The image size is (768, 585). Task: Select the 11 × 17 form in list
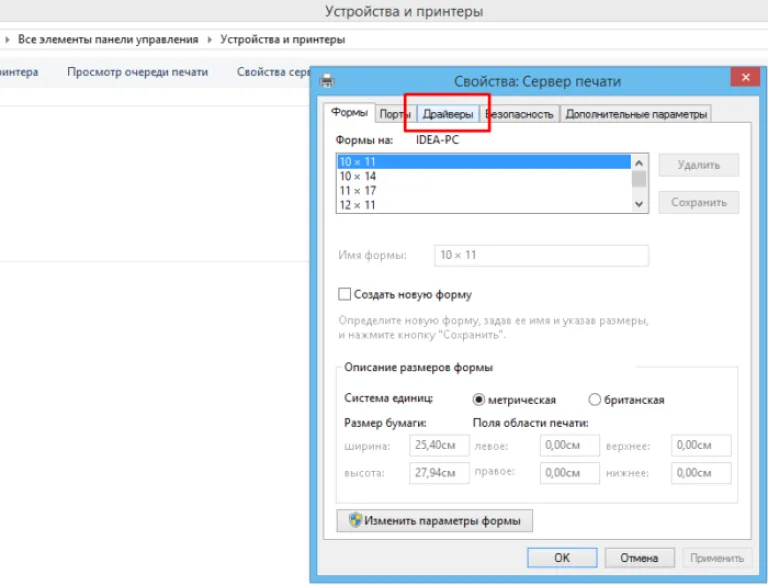click(x=484, y=190)
